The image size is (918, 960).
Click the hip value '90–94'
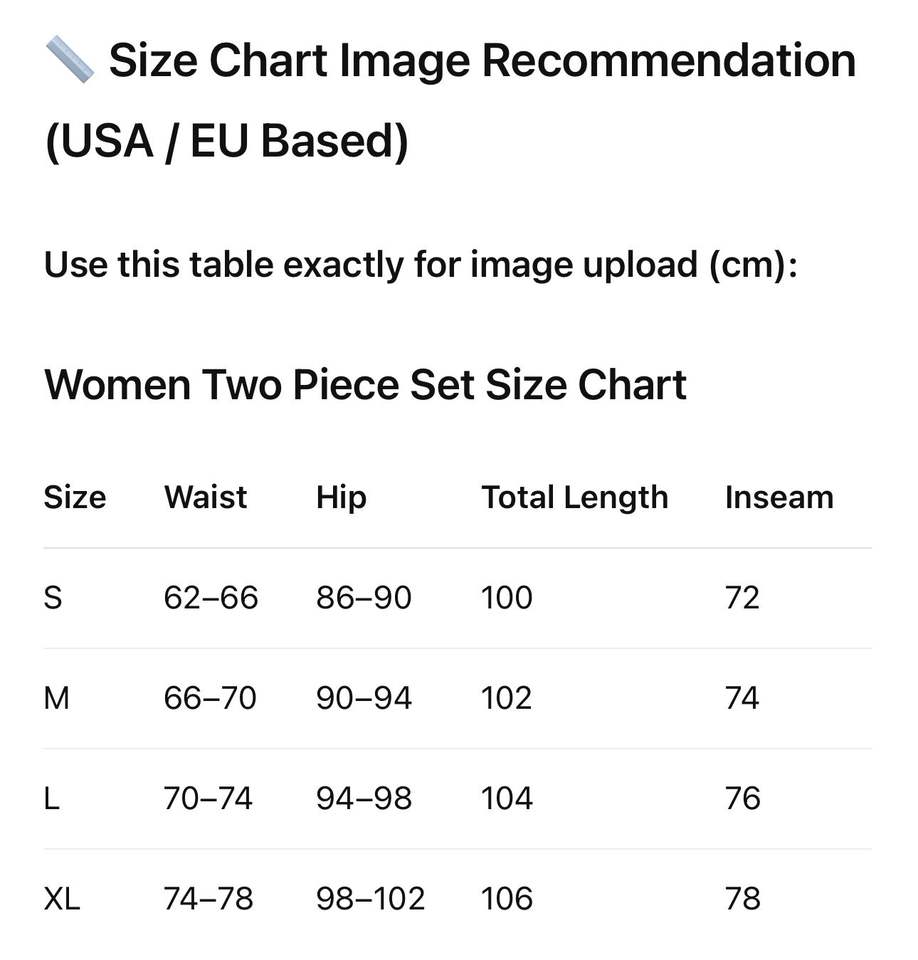[364, 698]
